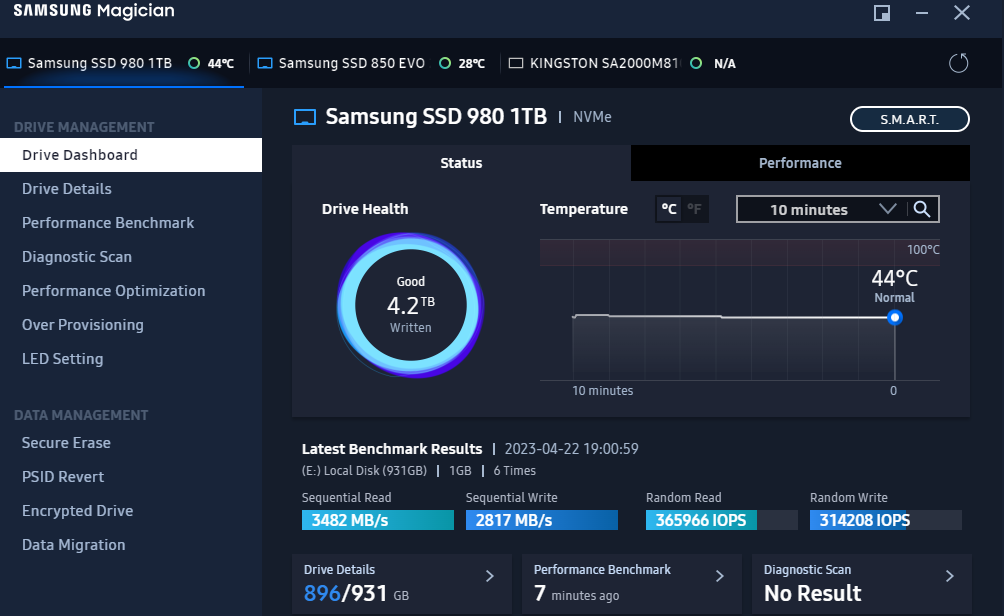Switch temperature unit to Celsius

[669, 209]
